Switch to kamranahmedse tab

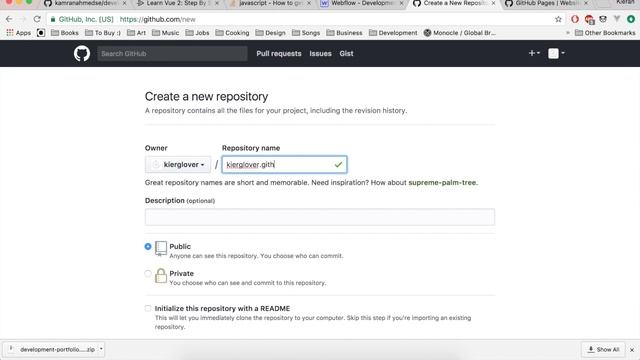coord(84,3)
